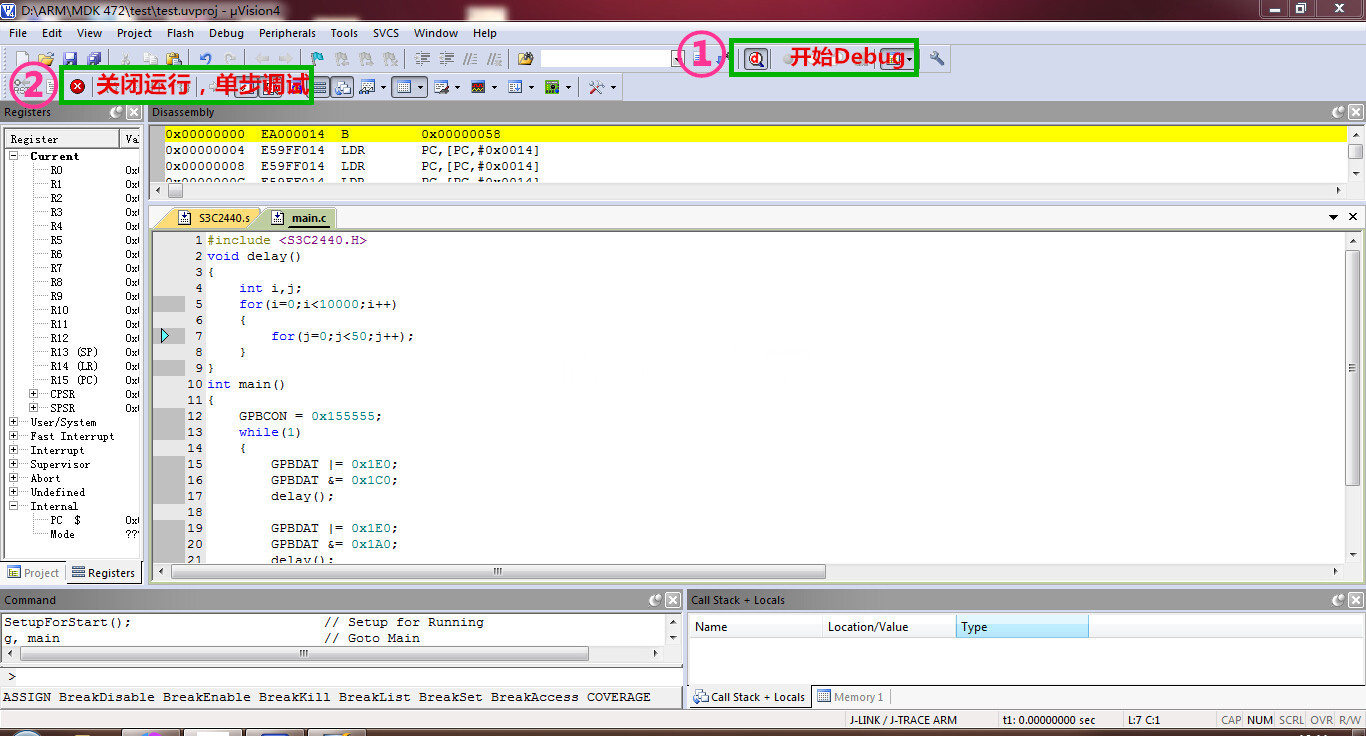This screenshot has width=1366, height=736.
Task: Click the Save file icon
Action: pos(70,59)
